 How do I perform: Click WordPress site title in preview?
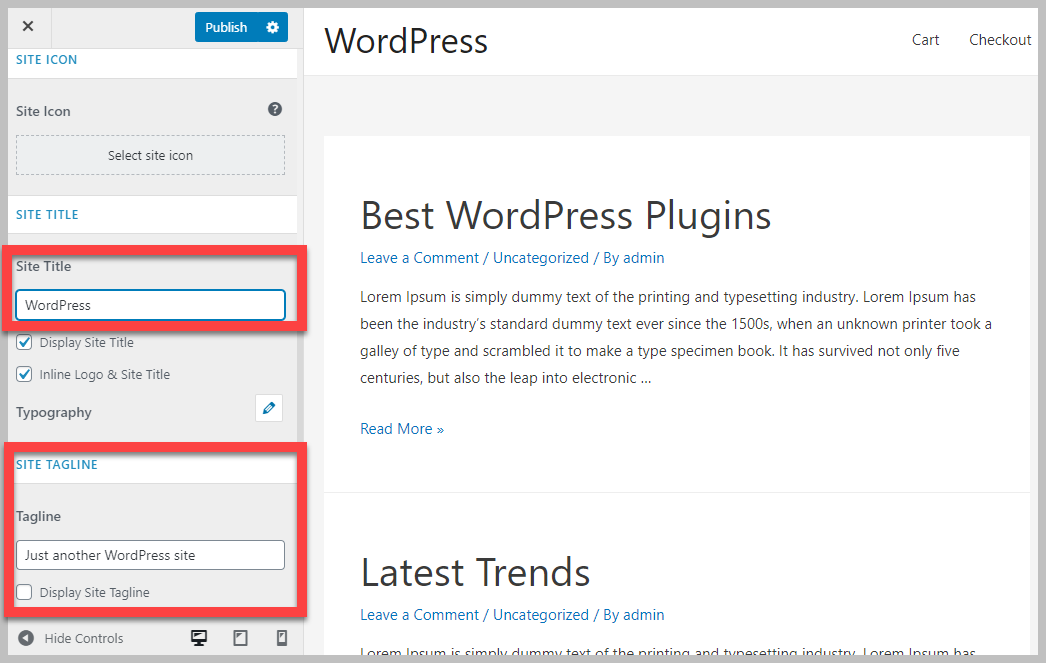[406, 41]
